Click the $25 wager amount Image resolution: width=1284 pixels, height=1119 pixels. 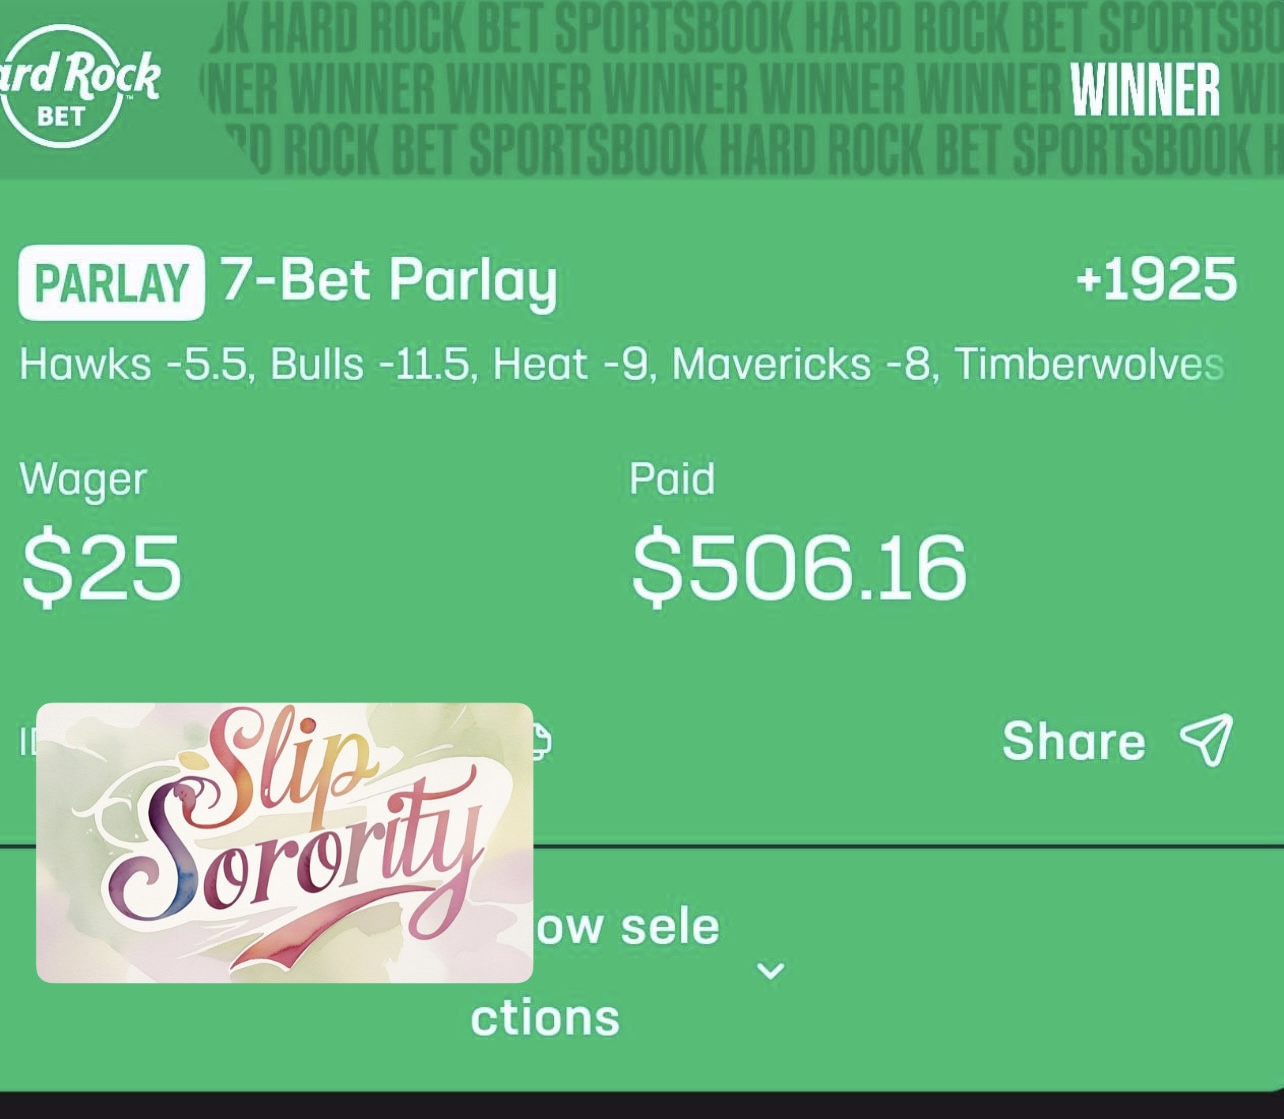tap(101, 568)
